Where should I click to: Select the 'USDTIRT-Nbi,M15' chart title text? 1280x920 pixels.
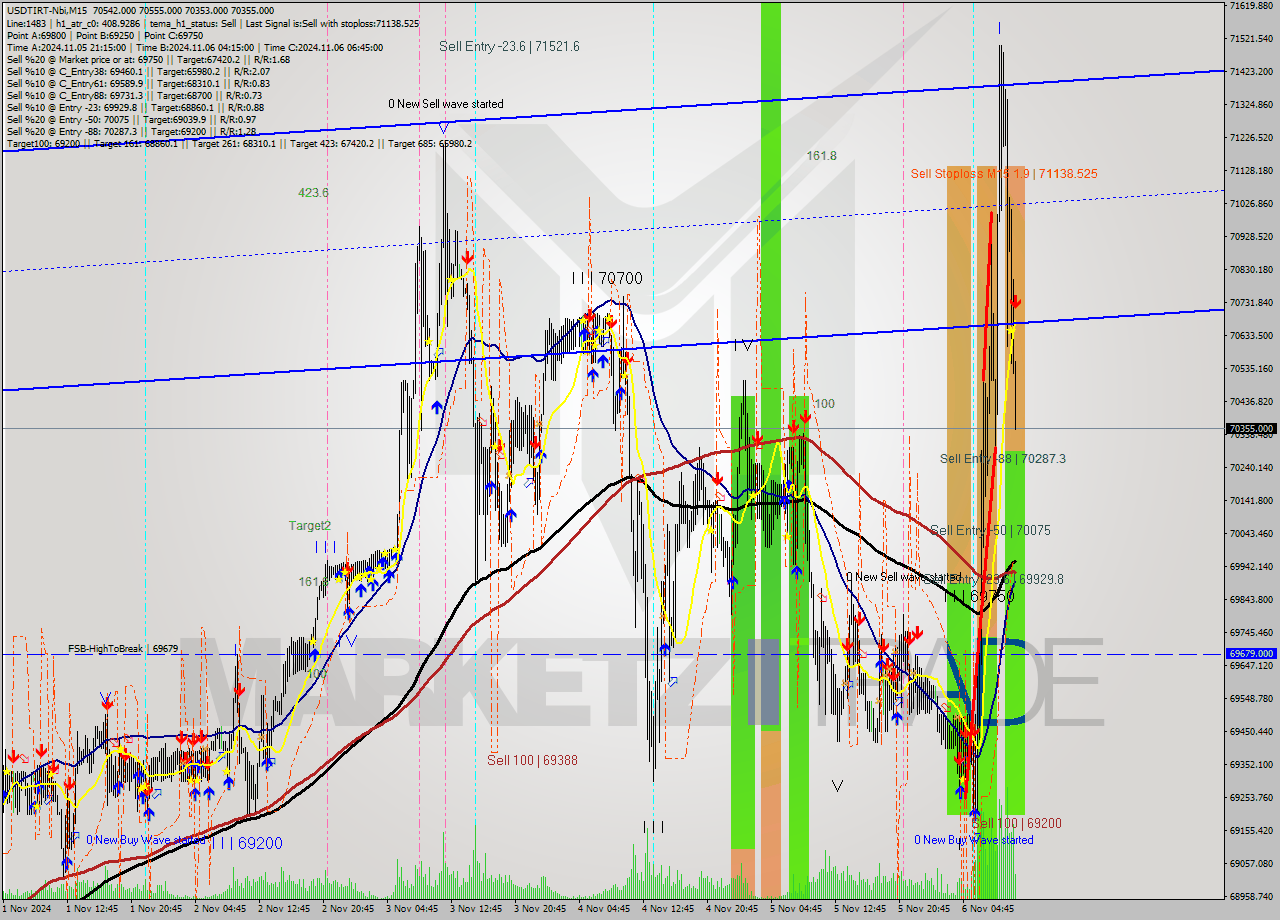(x=48, y=10)
